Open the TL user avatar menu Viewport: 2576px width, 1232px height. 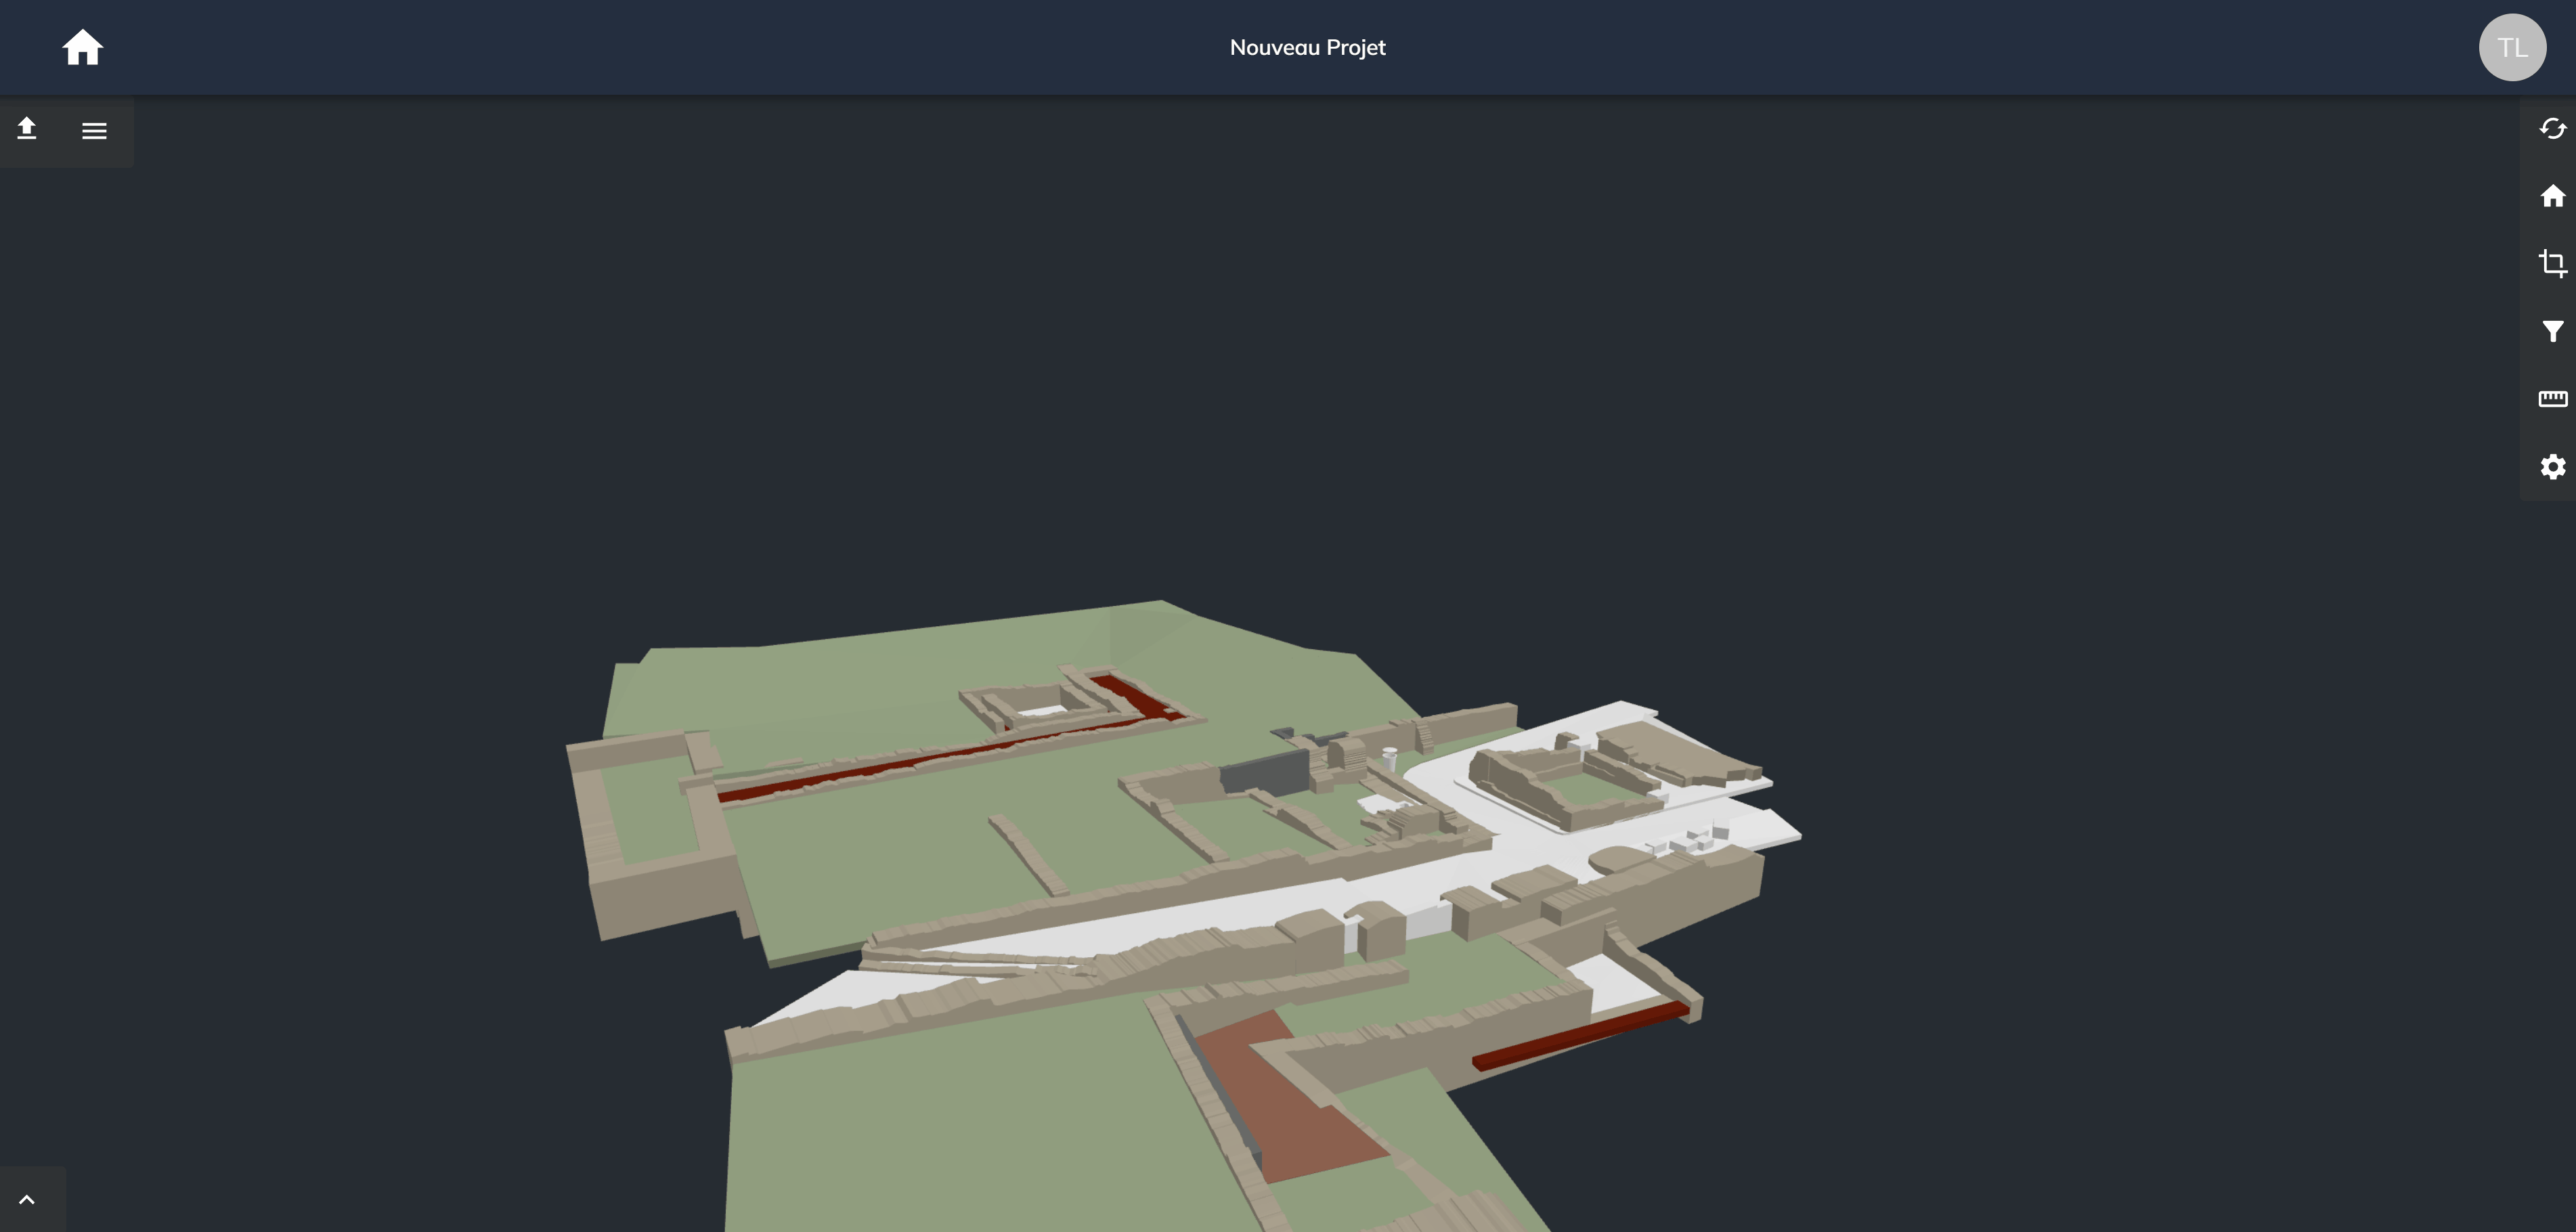click(x=2512, y=47)
